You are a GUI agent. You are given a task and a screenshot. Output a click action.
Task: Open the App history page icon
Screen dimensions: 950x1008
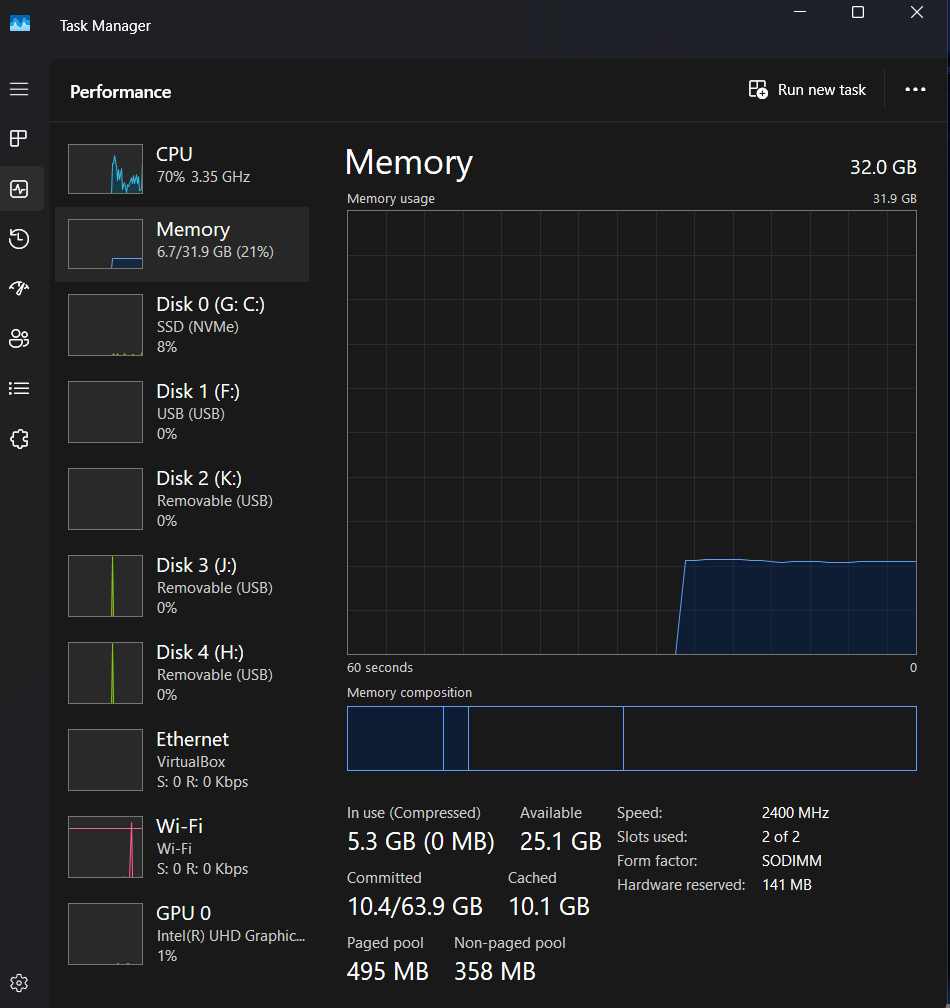[19, 238]
